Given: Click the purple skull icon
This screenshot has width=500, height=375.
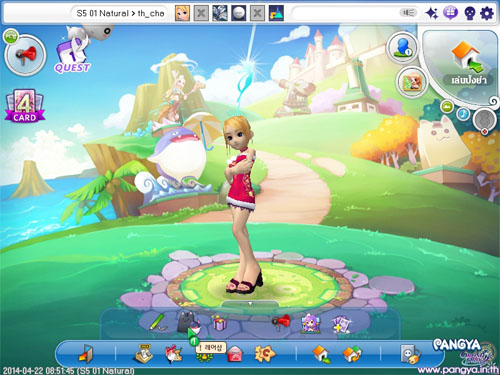Looking at the screenshot, I should pos(469,13).
